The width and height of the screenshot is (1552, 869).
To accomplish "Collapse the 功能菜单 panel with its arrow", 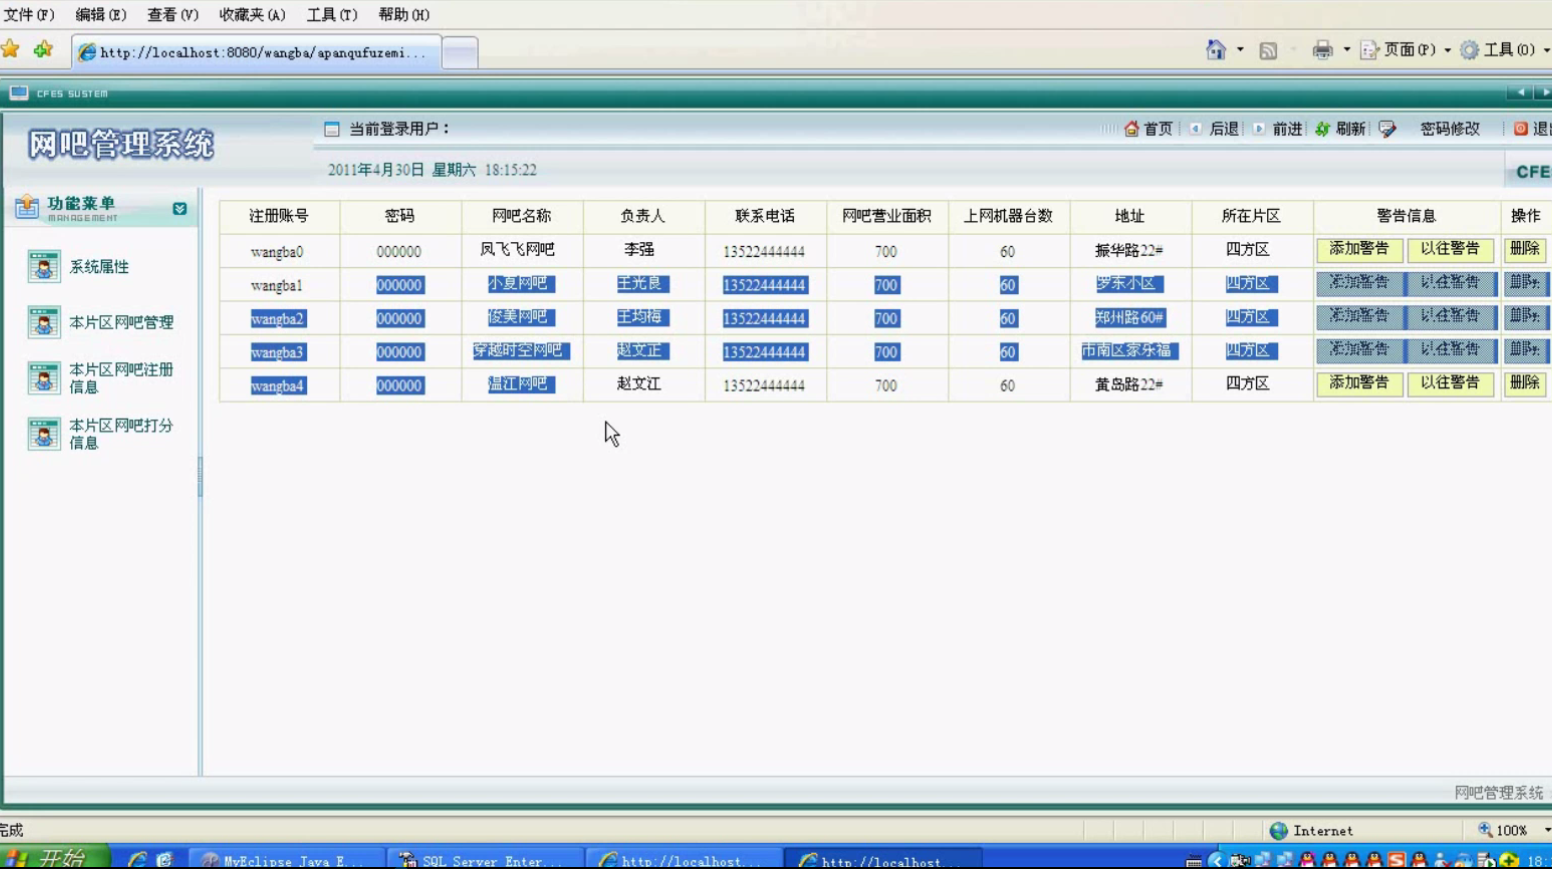I will pos(180,209).
